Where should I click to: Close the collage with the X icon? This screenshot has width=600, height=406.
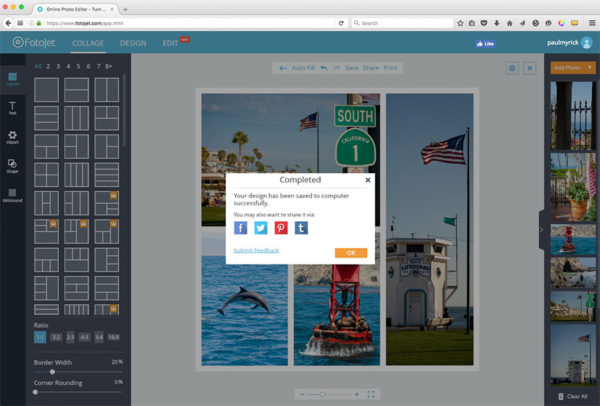coord(530,68)
